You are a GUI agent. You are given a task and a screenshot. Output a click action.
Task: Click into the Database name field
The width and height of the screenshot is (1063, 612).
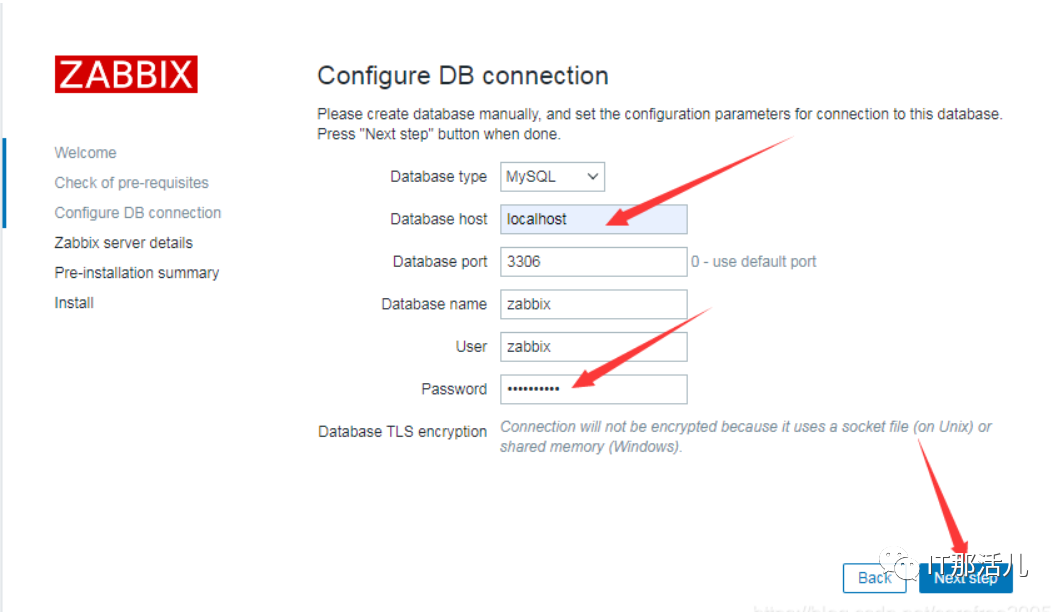click(x=593, y=304)
